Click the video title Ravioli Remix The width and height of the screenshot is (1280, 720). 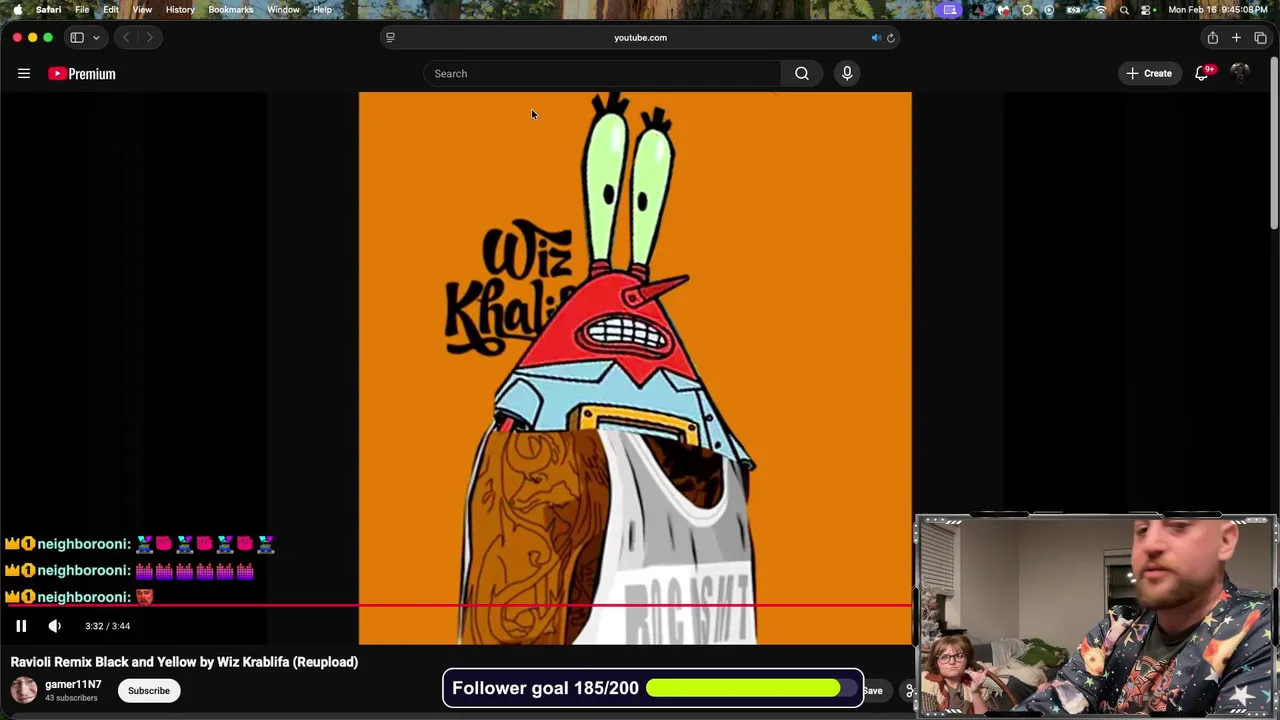[184, 662]
